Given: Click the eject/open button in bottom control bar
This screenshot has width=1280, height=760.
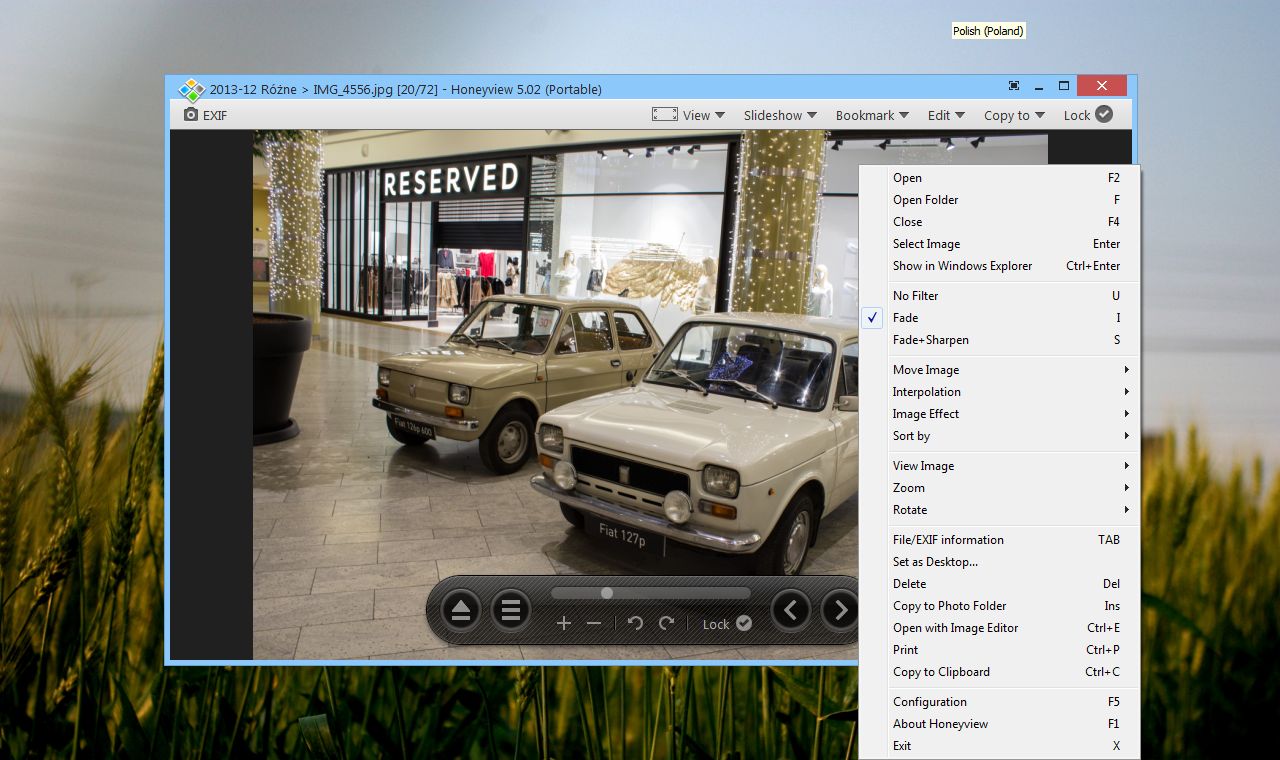Looking at the screenshot, I should point(461,610).
